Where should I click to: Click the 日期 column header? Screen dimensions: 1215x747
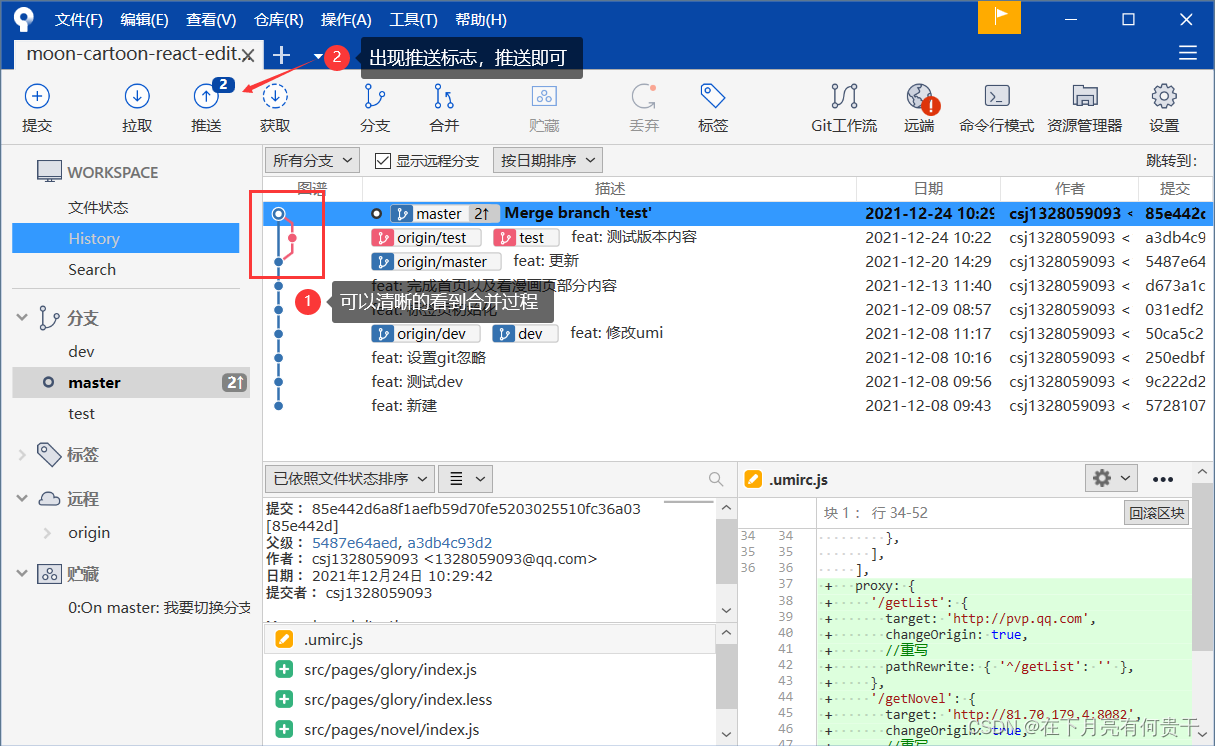point(928,188)
